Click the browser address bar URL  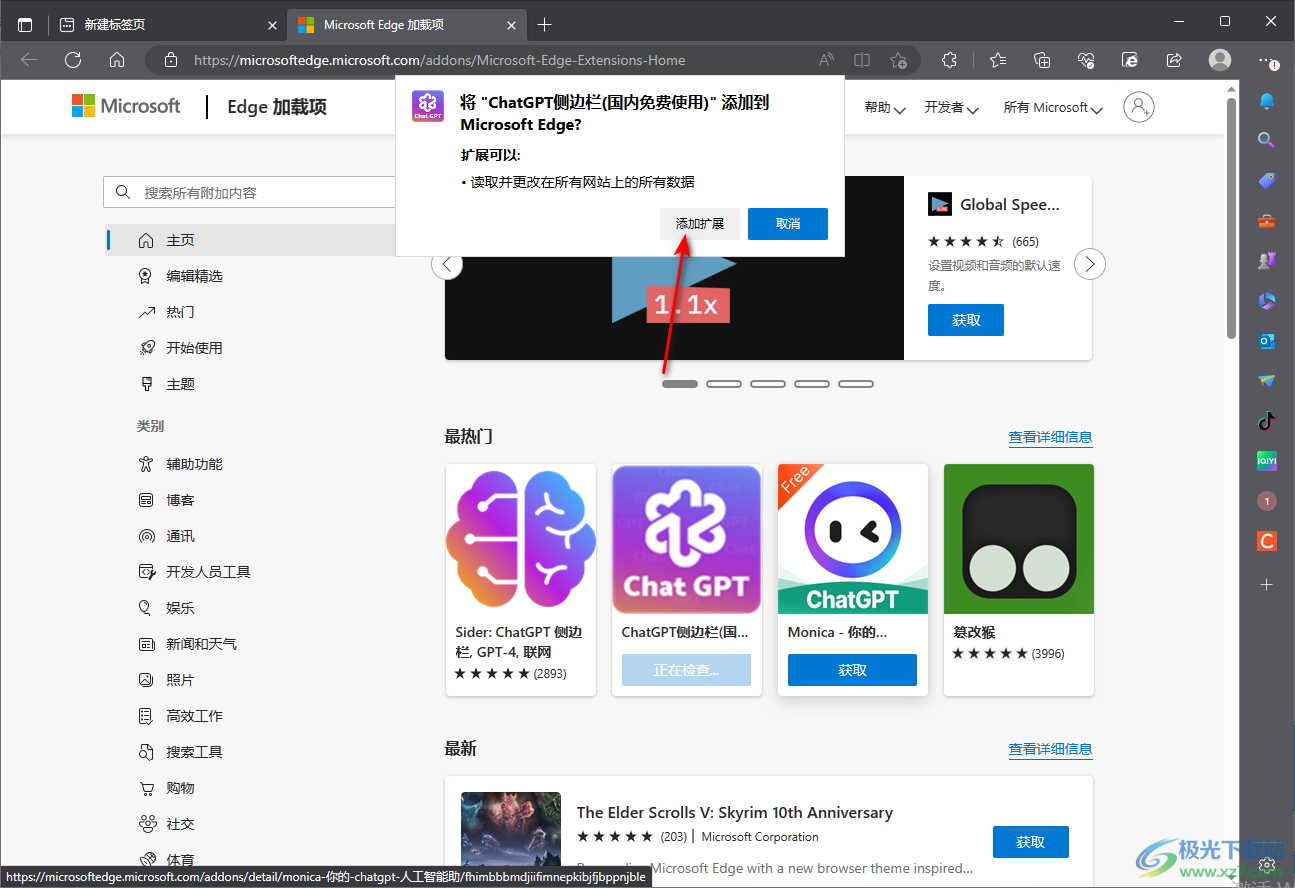(x=440, y=60)
